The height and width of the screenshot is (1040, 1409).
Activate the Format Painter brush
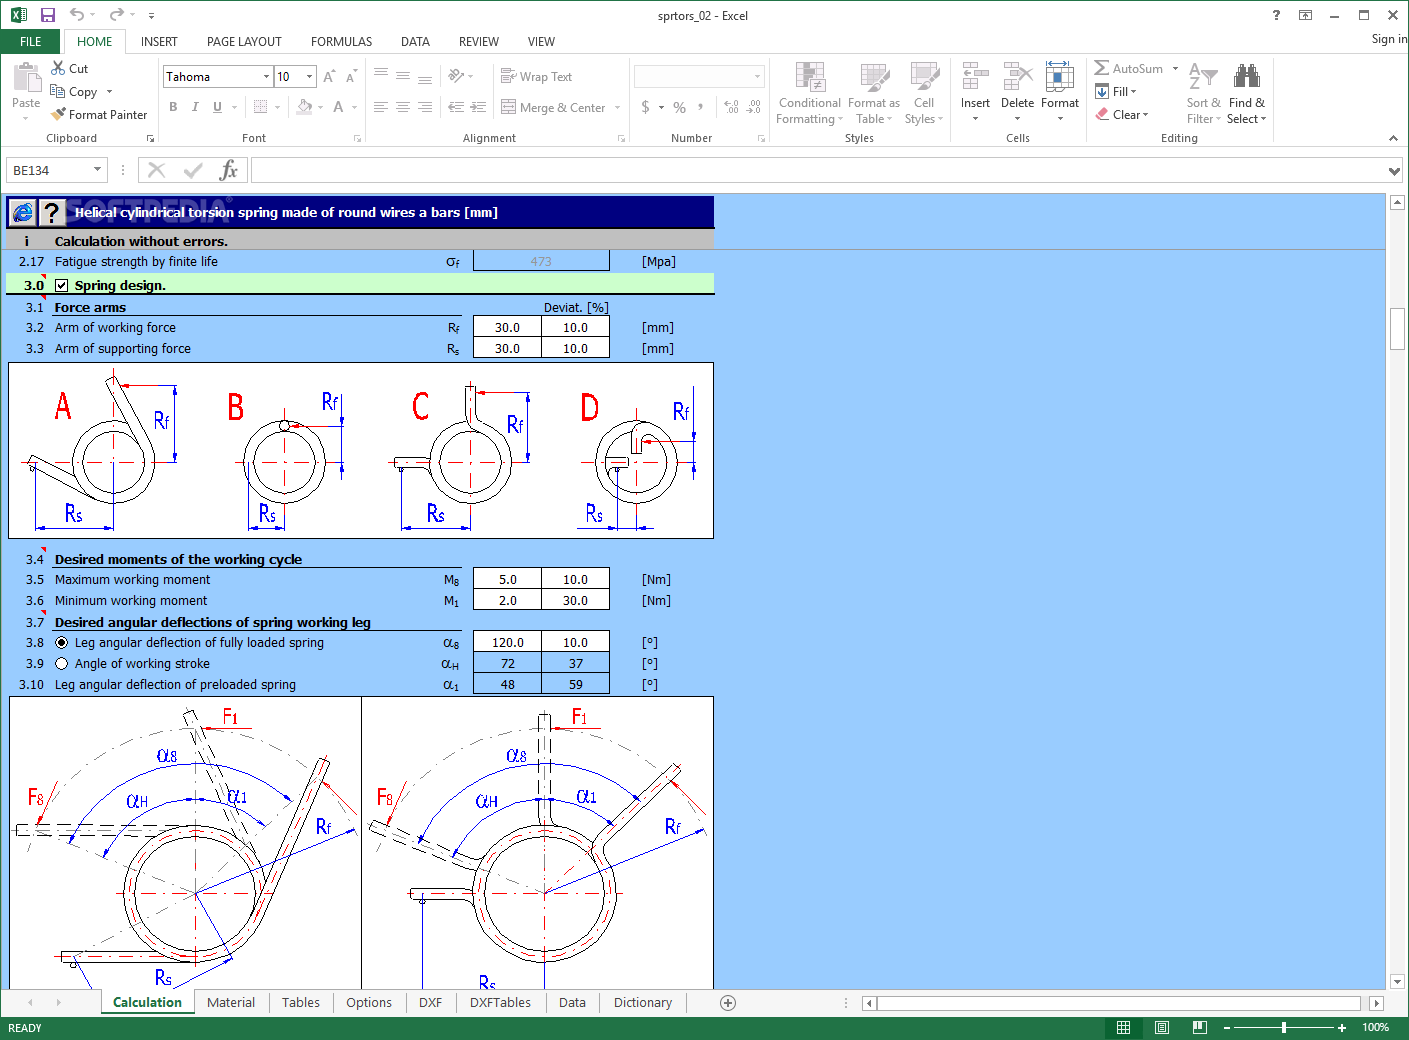coord(99,115)
